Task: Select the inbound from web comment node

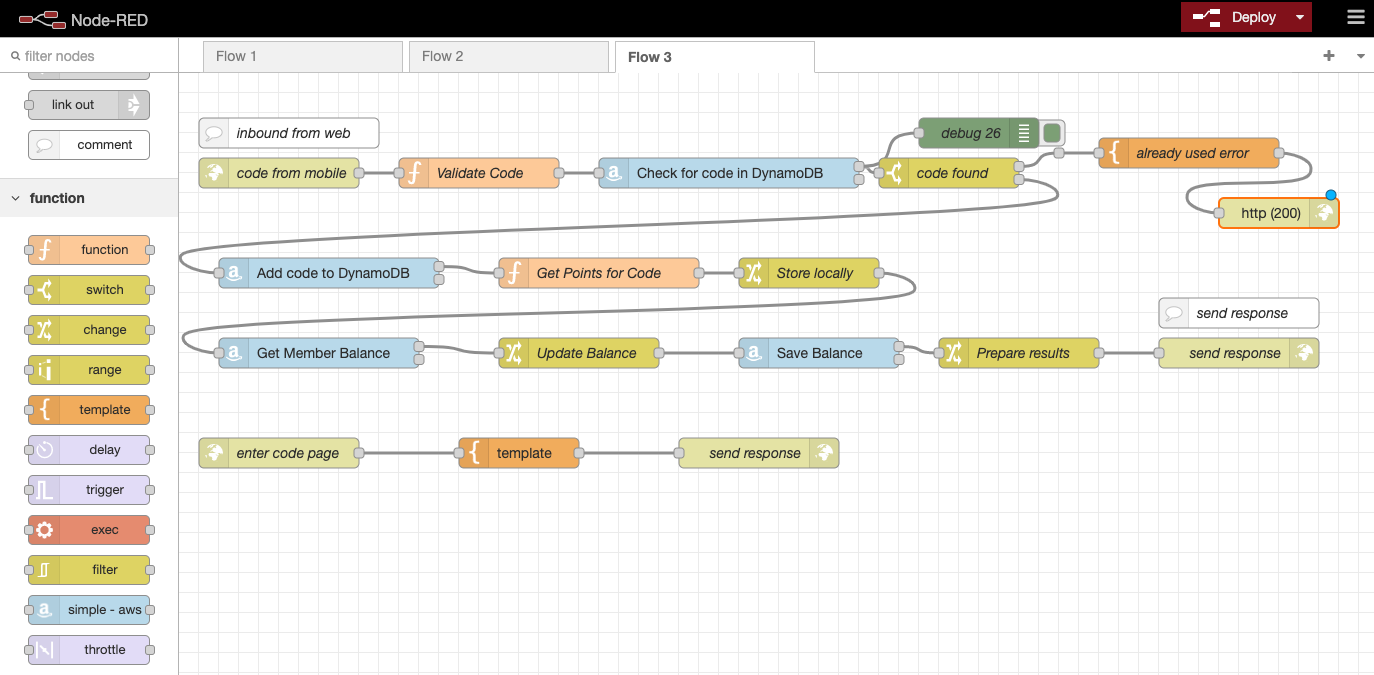Action: pyautogui.click(x=289, y=133)
